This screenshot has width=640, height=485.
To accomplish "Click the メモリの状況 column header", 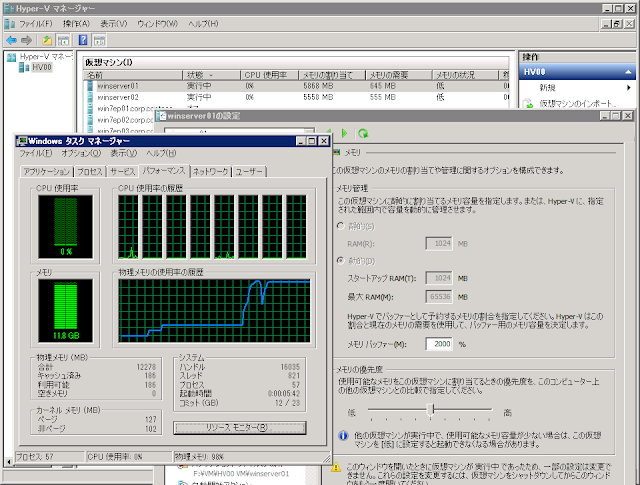I will (465, 75).
